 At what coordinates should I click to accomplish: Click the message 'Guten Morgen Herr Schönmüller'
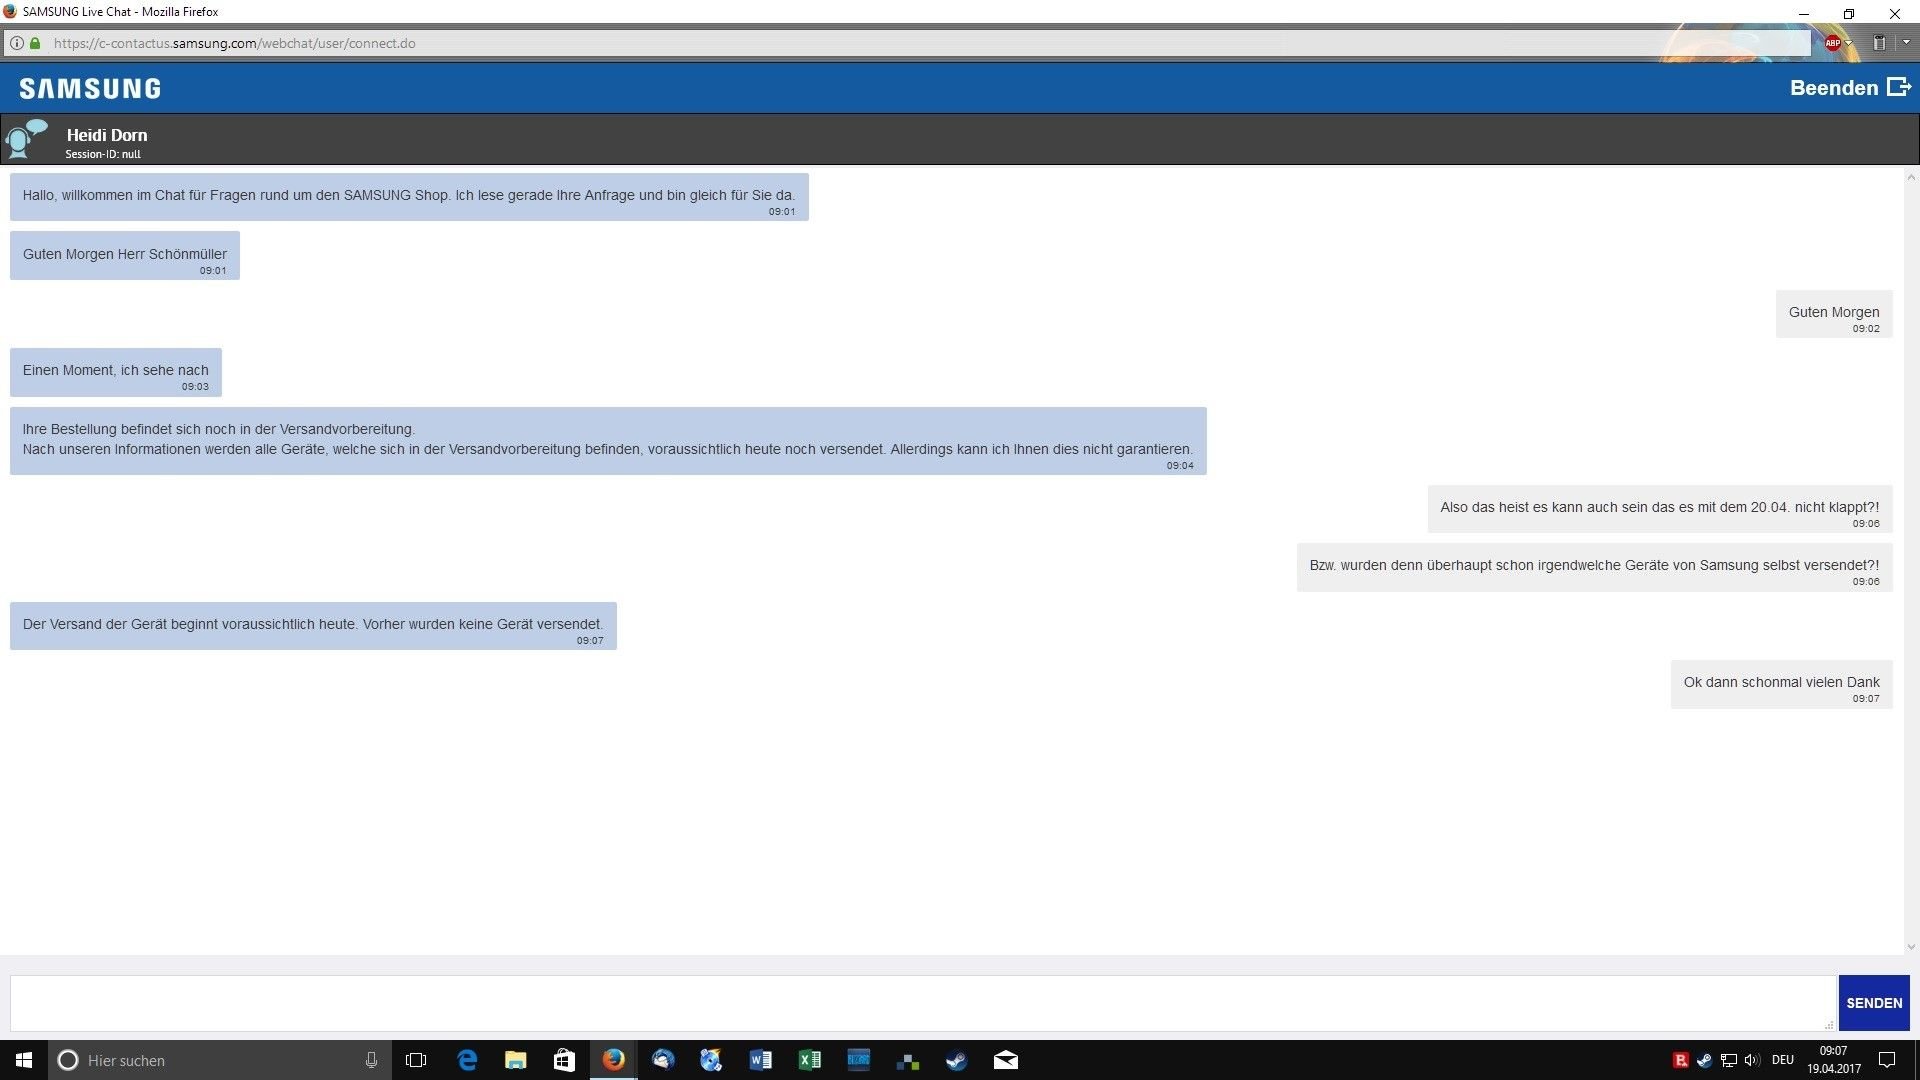click(x=125, y=256)
